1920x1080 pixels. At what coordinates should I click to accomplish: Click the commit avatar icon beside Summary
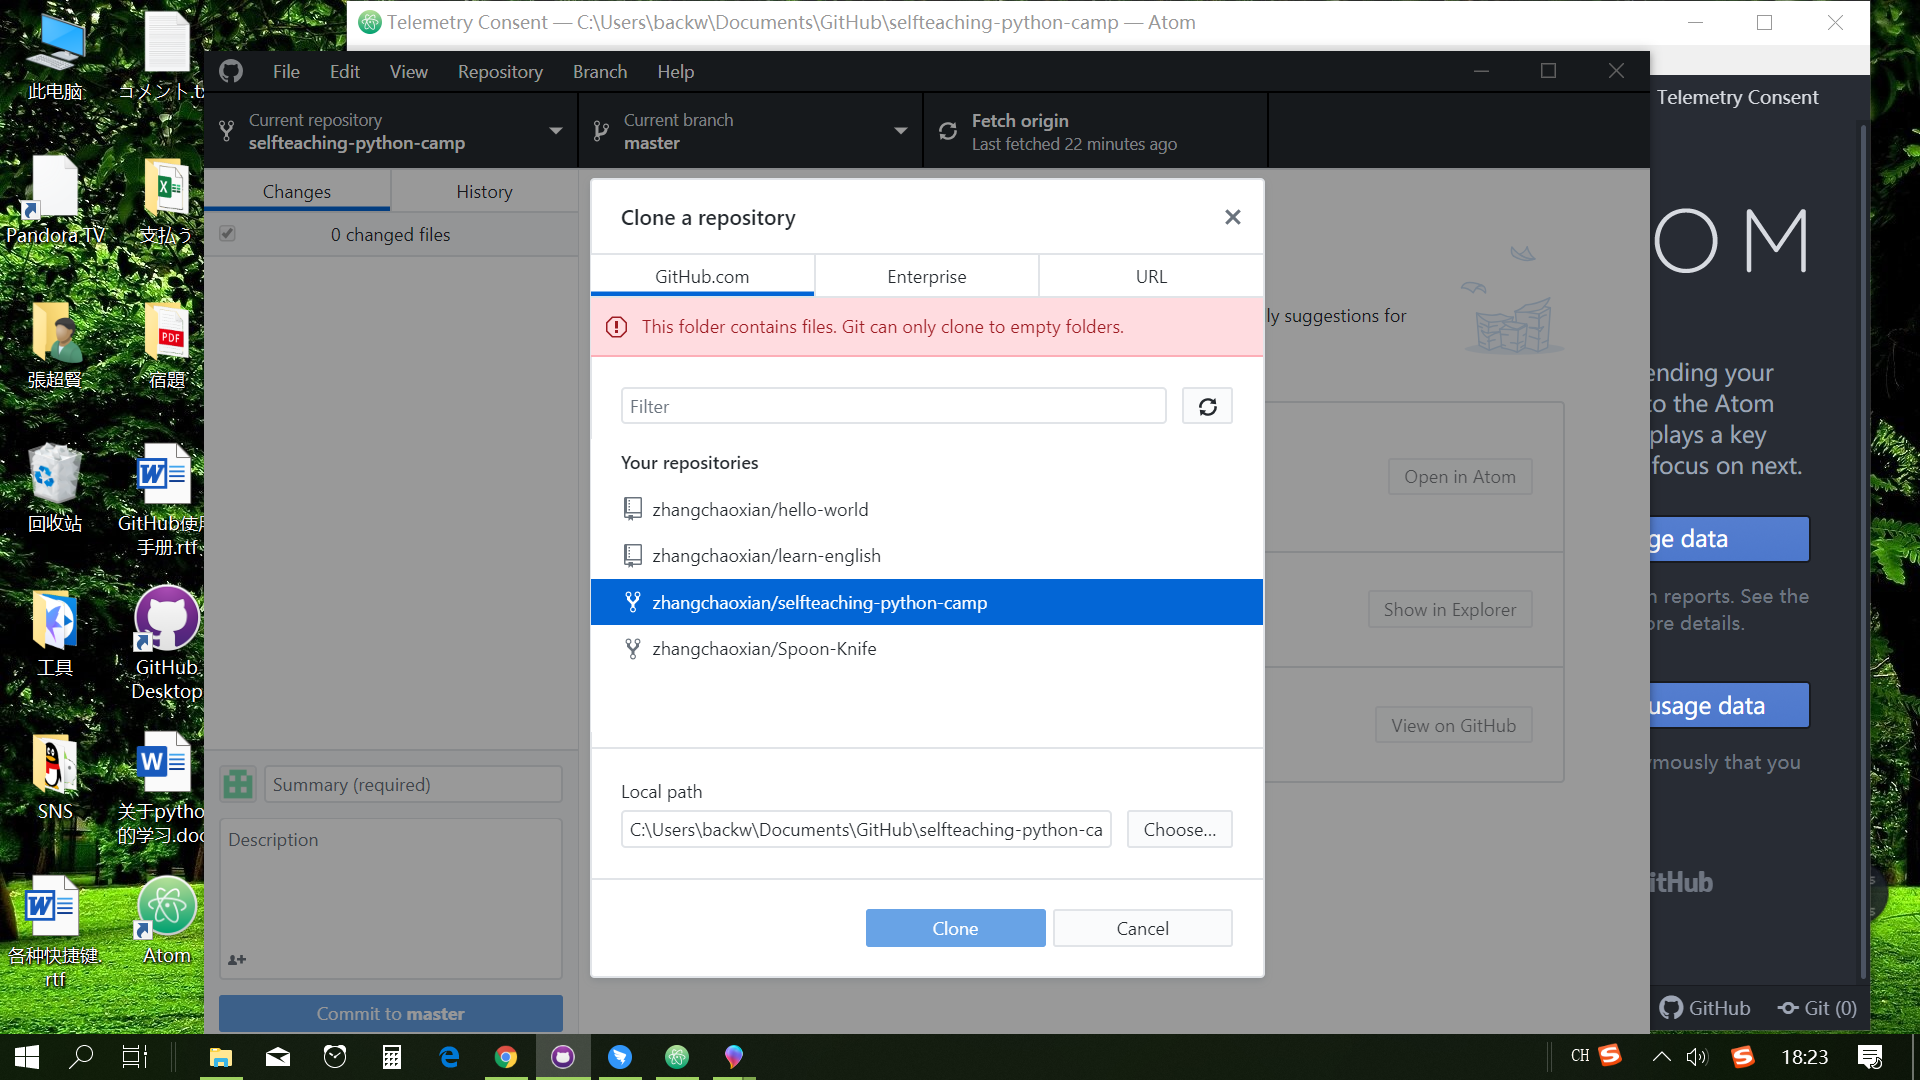pyautogui.click(x=238, y=784)
